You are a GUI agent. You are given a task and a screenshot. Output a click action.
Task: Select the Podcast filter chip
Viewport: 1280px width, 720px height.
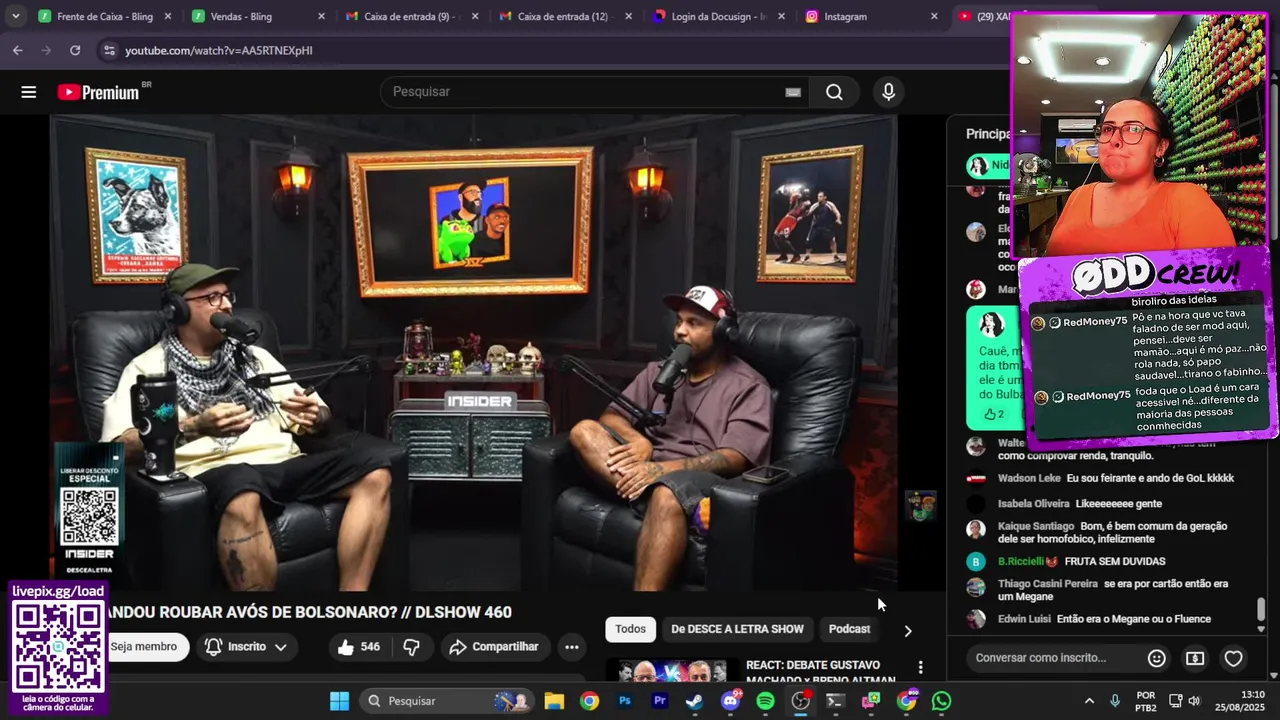tap(849, 629)
